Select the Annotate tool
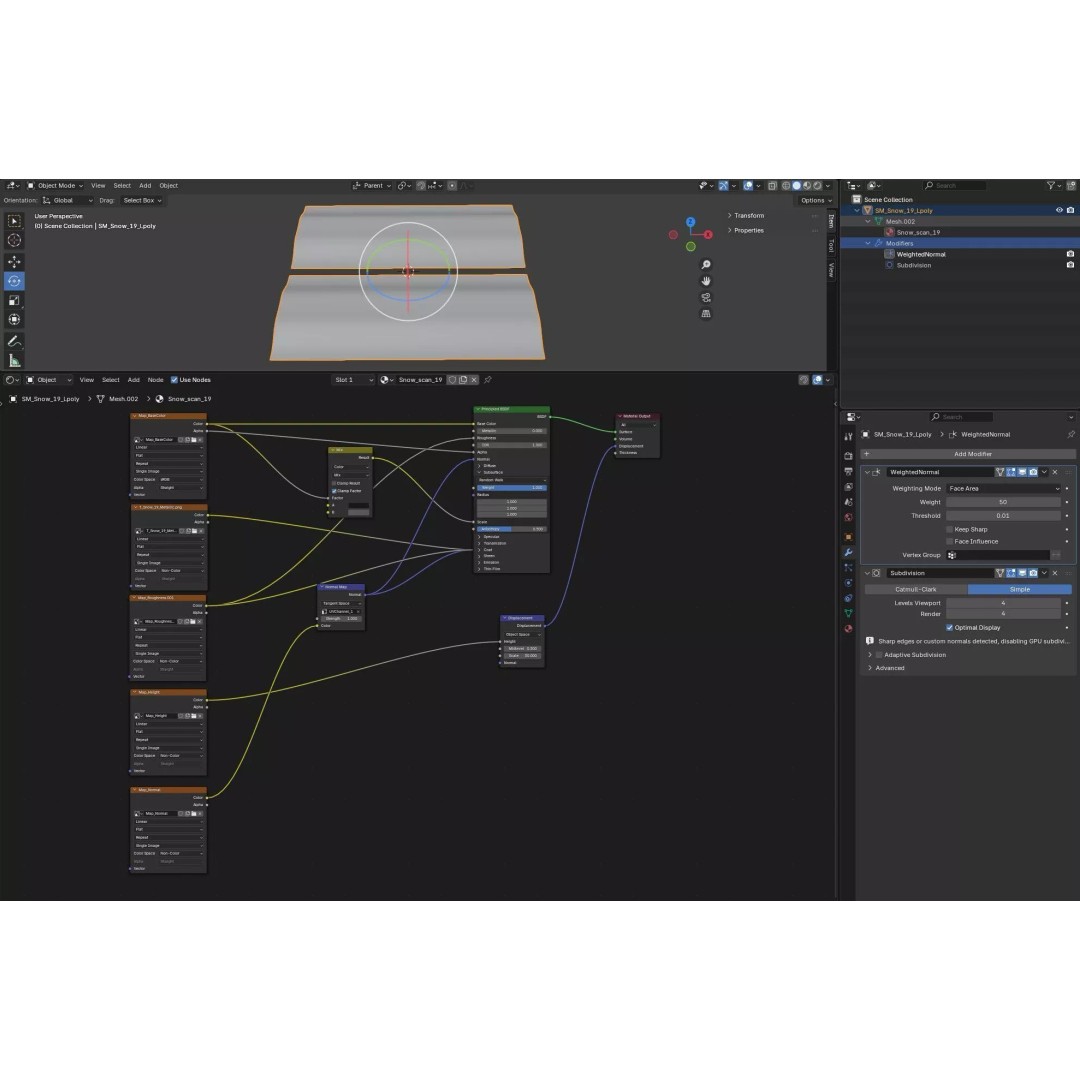This screenshot has height=1080, width=1080. pos(14,341)
